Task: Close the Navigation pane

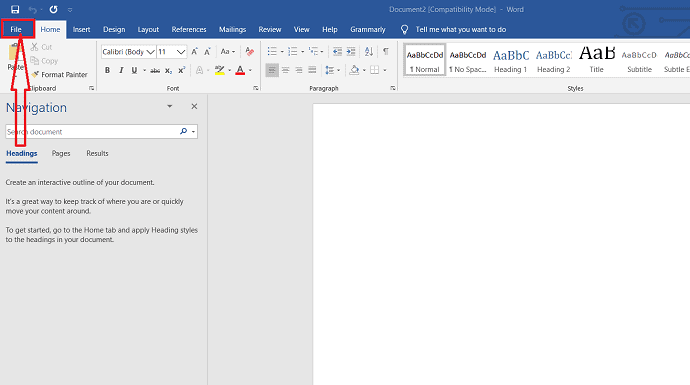Action: pos(194,106)
